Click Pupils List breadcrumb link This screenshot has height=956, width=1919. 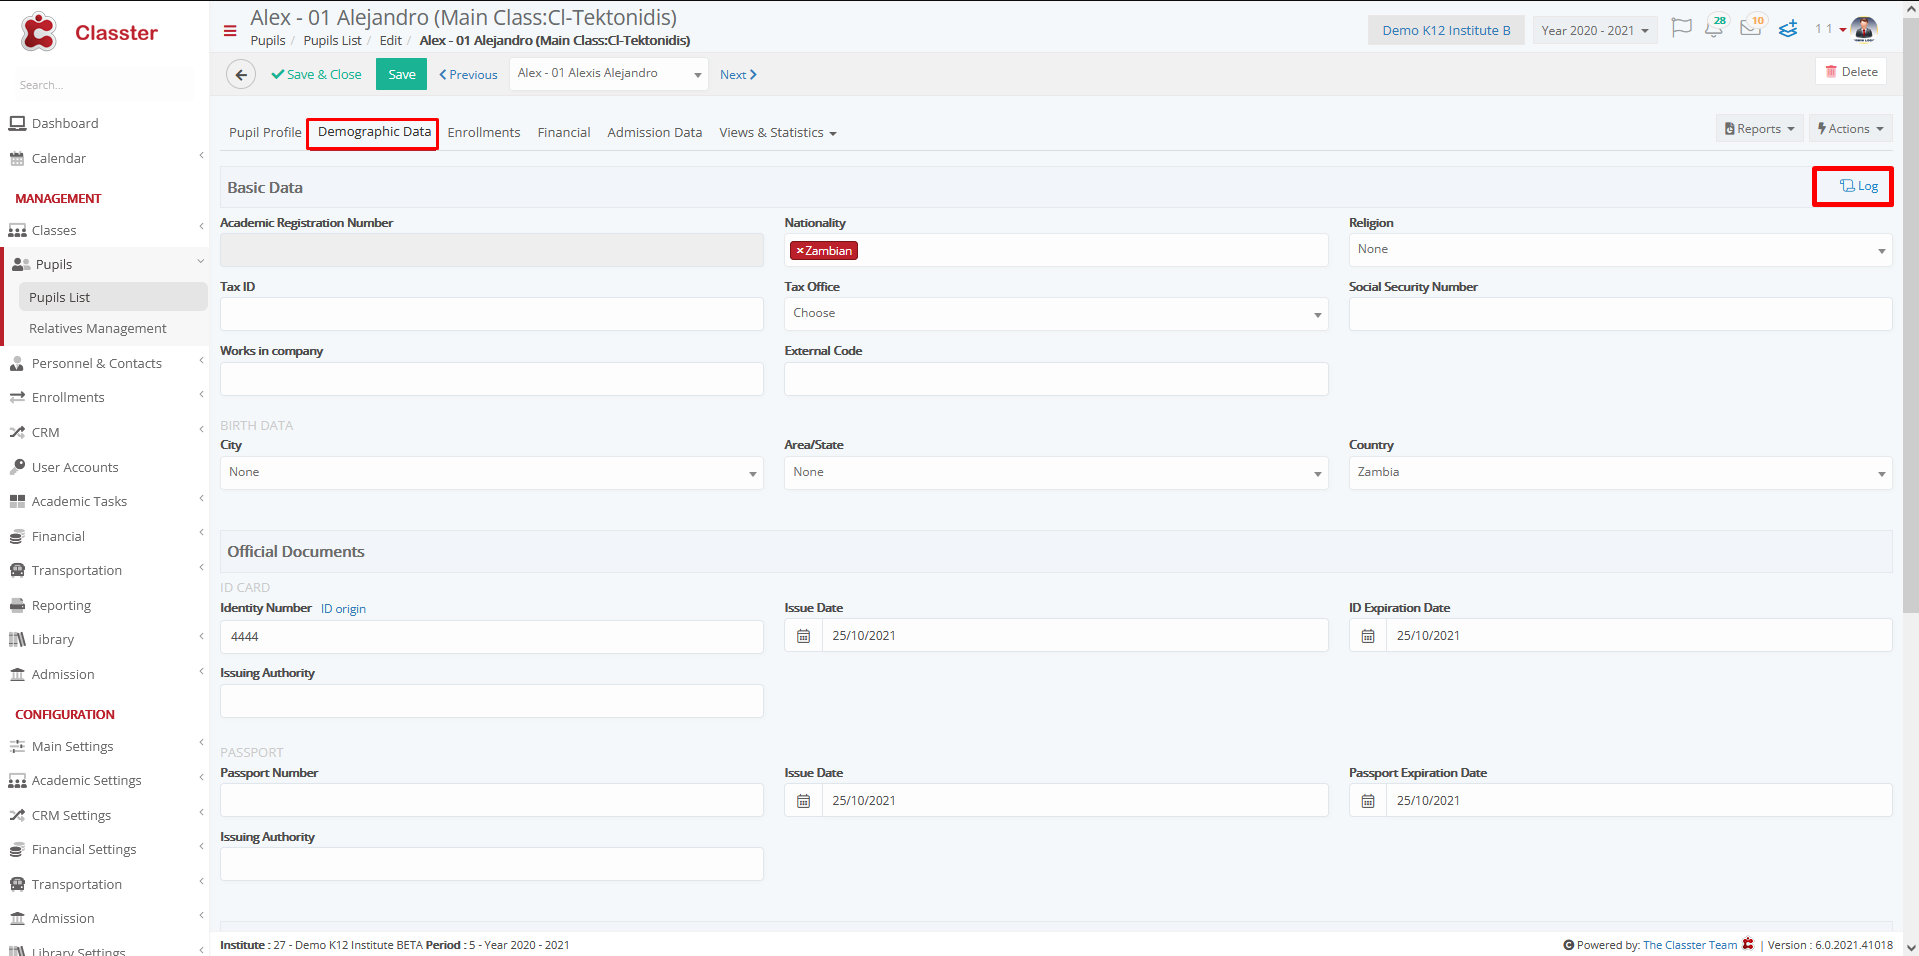pos(332,40)
